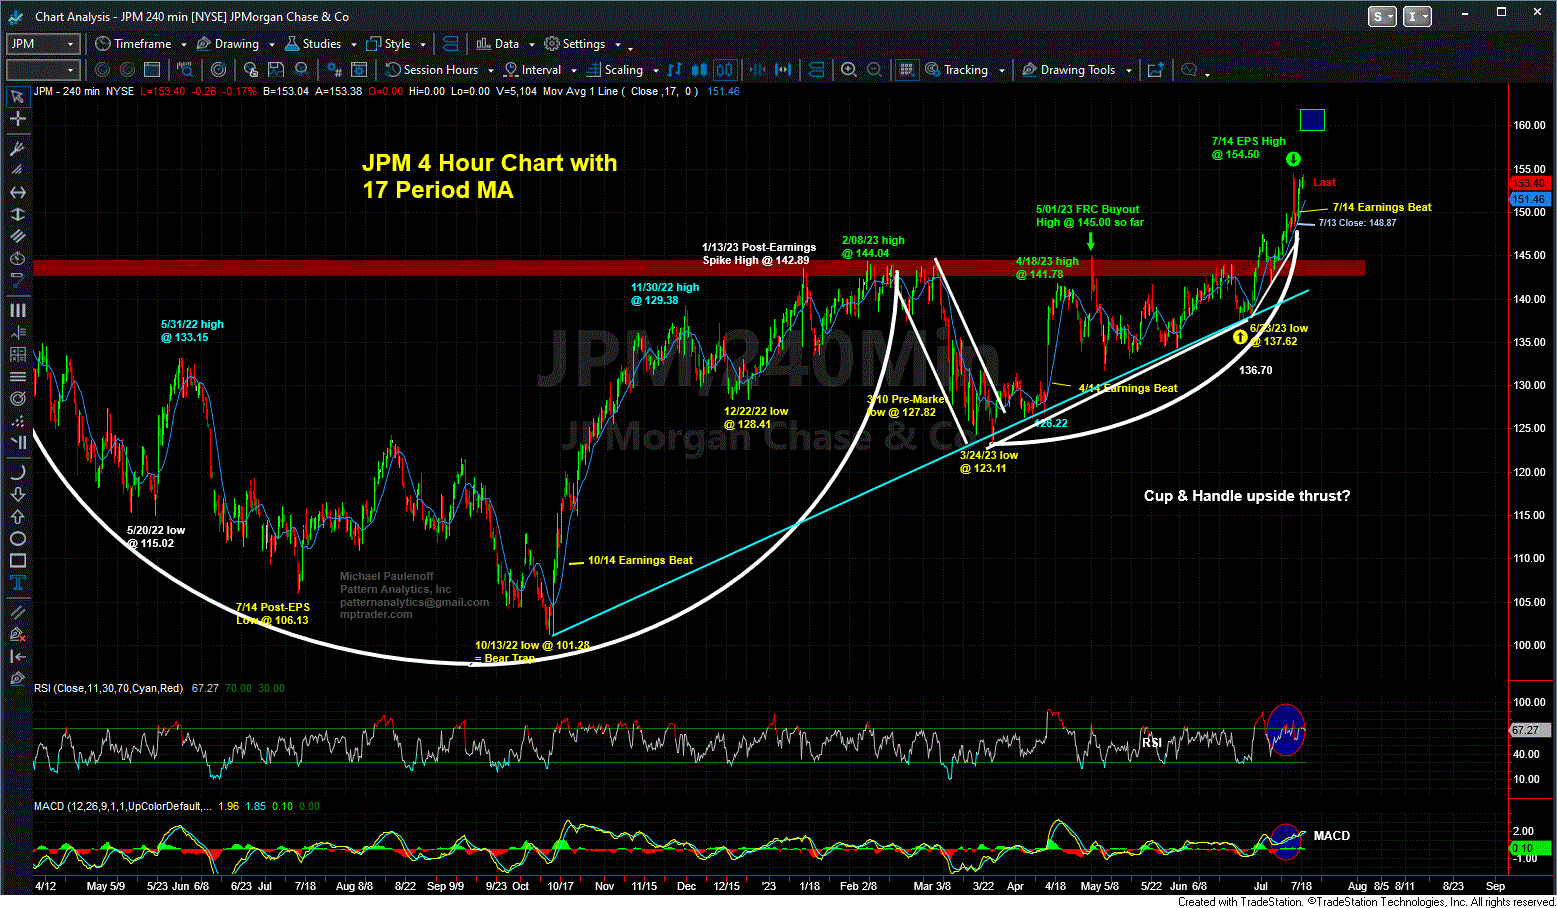The width and height of the screenshot is (1557, 908).
Task: Click the Session Hours button
Action: [x=432, y=70]
